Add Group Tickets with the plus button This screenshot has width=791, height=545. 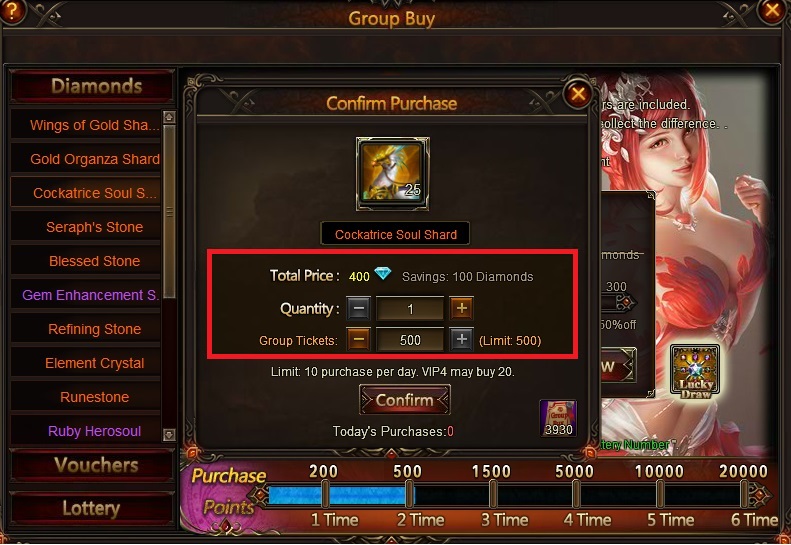point(462,340)
